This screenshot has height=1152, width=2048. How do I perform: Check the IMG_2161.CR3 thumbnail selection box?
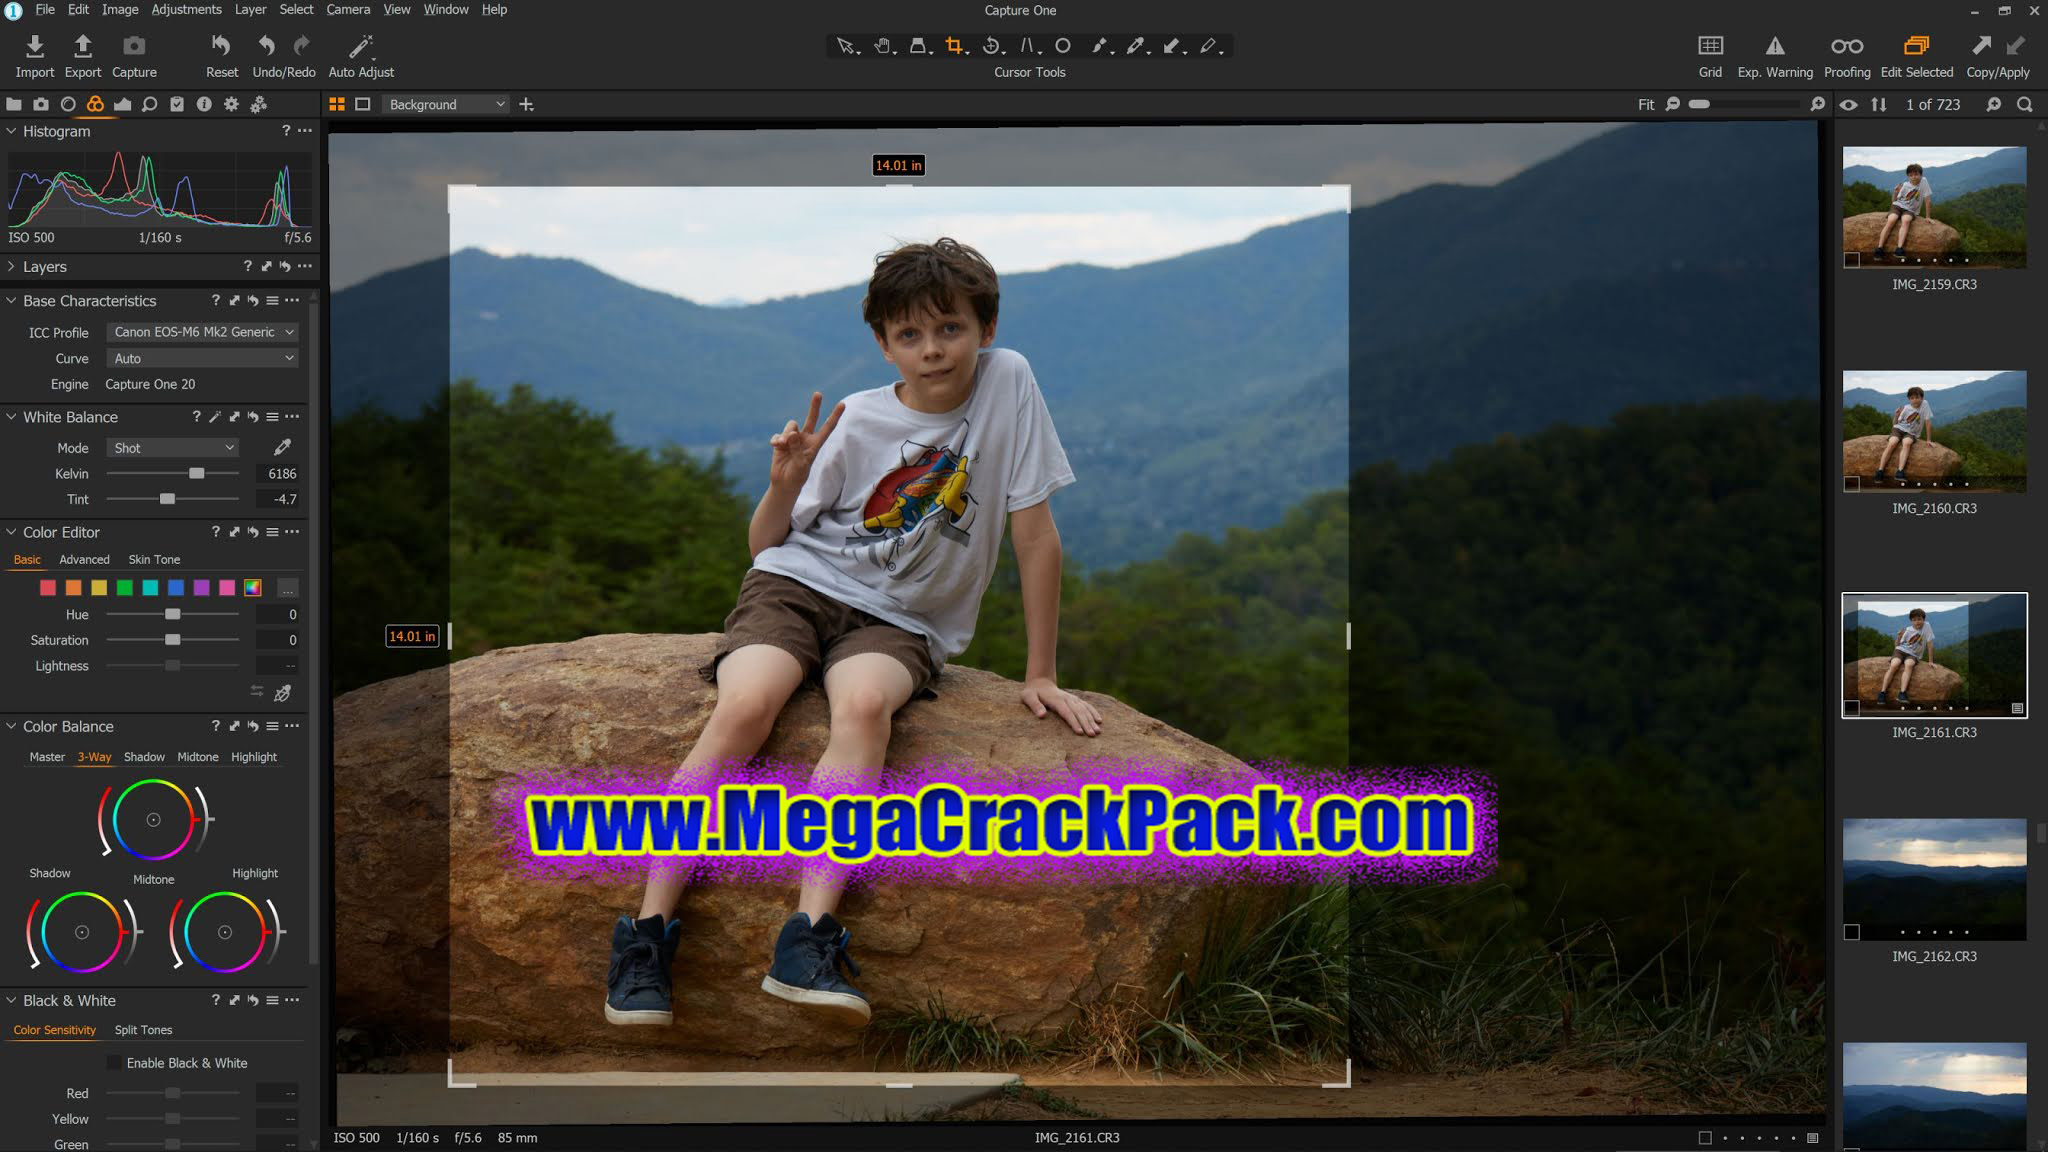[1852, 708]
